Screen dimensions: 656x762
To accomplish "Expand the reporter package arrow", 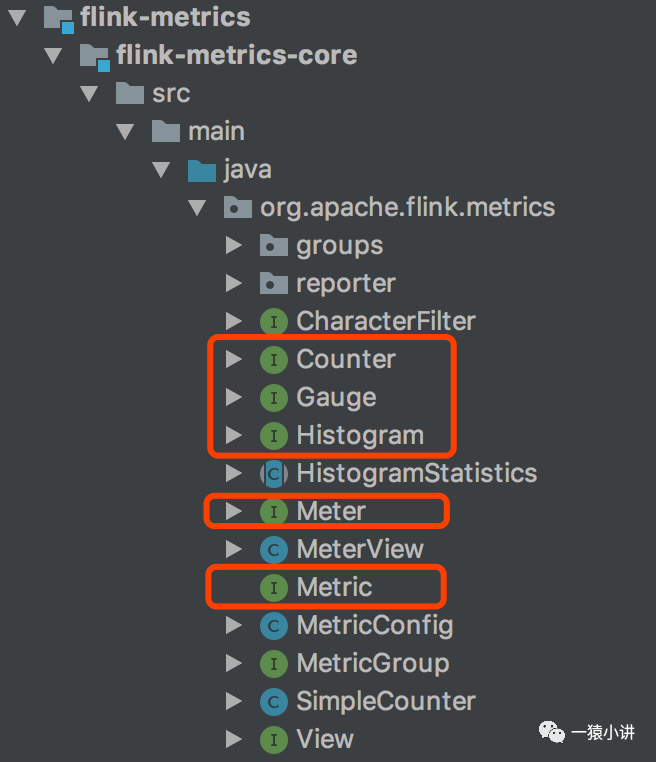I will tap(233, 283).
